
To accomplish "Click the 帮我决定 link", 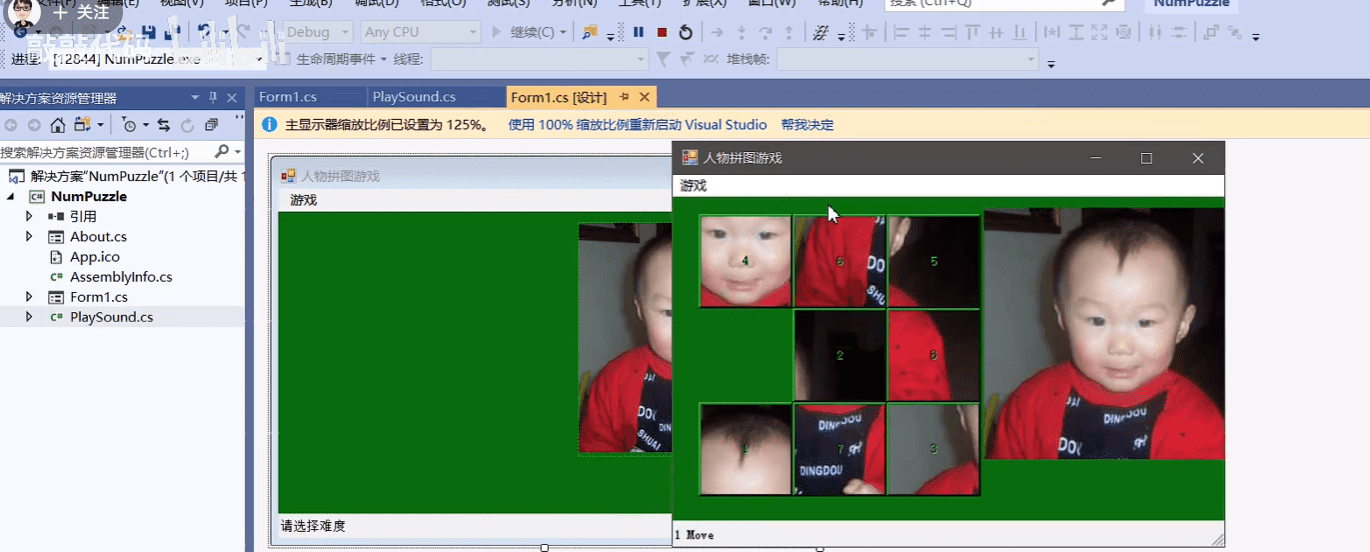I will click(x=807, y=125).
